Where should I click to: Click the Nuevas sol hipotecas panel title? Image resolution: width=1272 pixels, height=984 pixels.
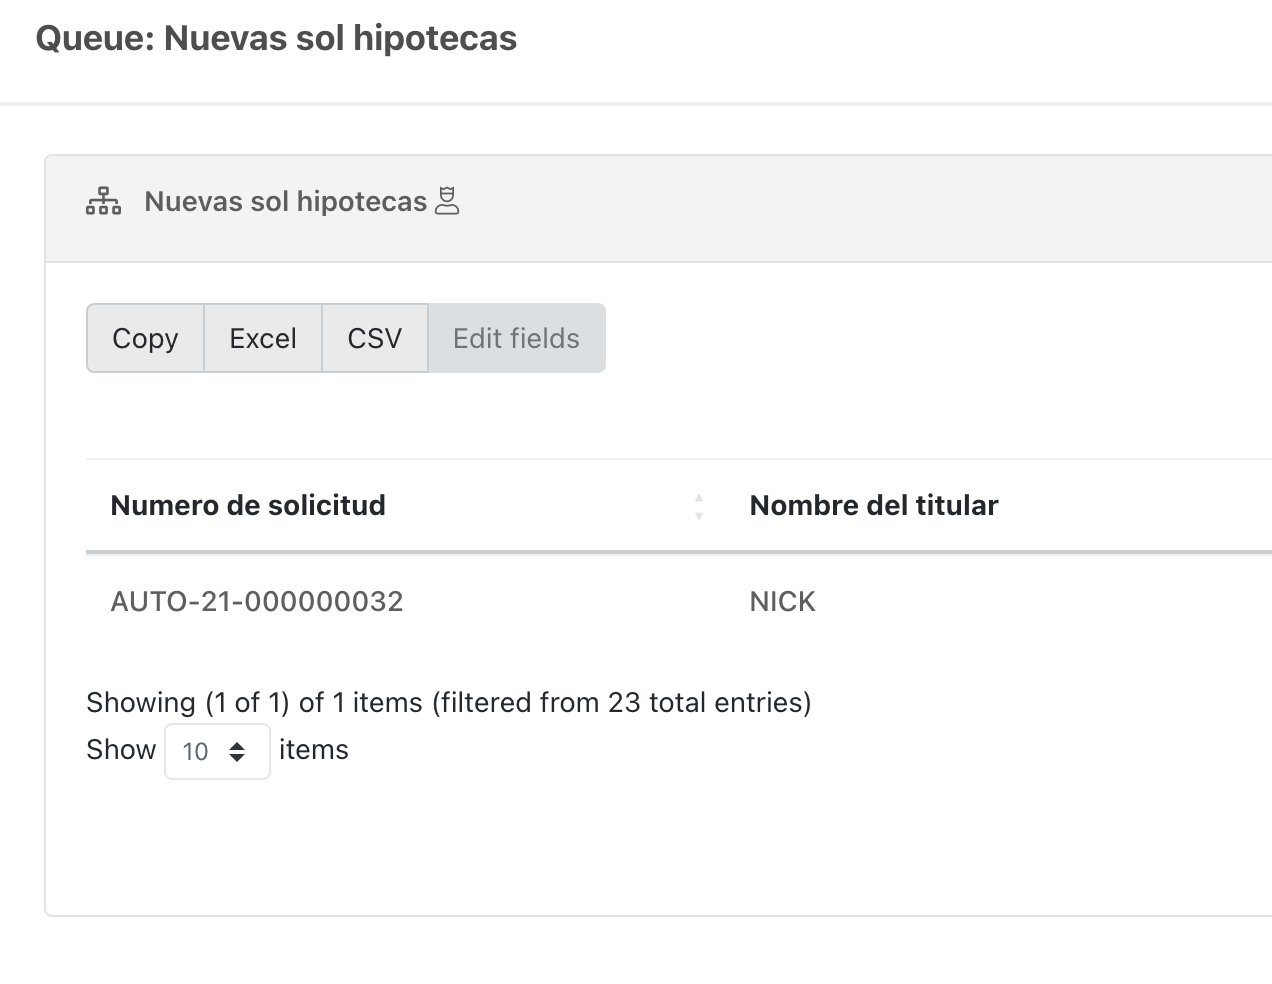click(x=286, y=202)
